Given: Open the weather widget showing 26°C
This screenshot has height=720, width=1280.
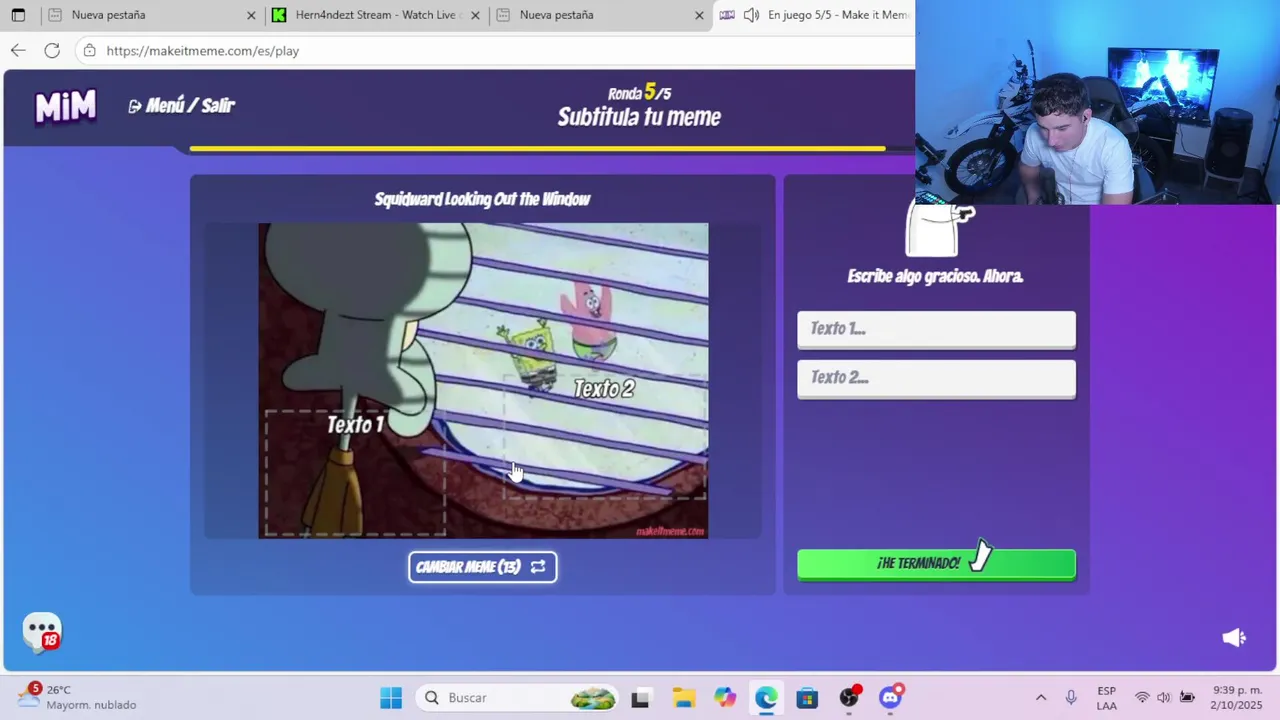Looking at the screenshot, I should point(78,698).
